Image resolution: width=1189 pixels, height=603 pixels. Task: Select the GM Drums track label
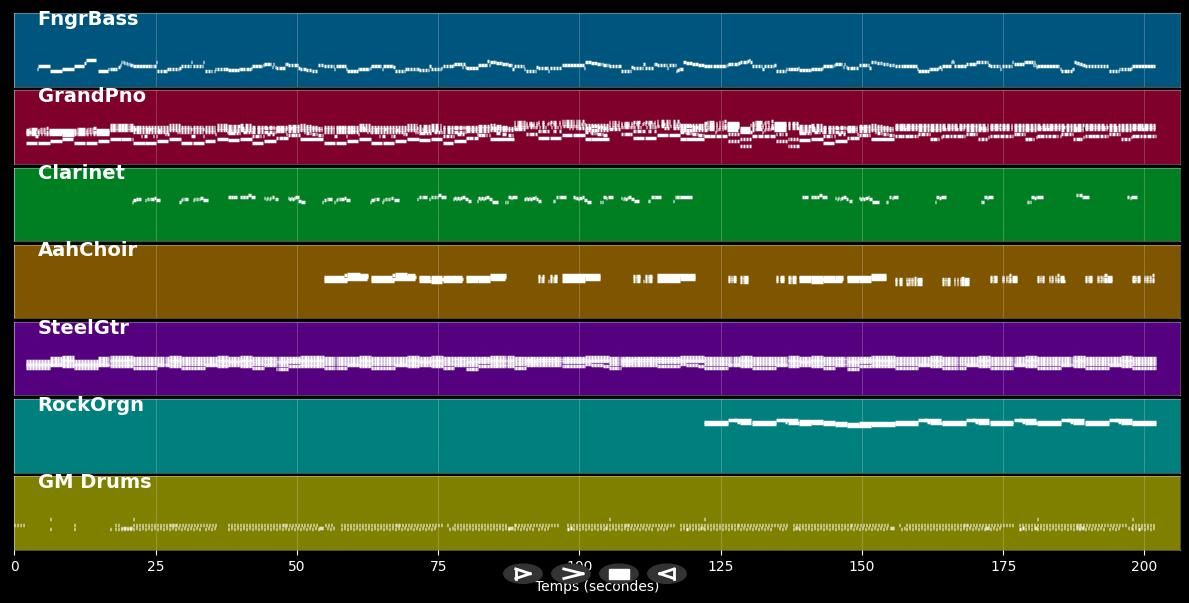95,482
